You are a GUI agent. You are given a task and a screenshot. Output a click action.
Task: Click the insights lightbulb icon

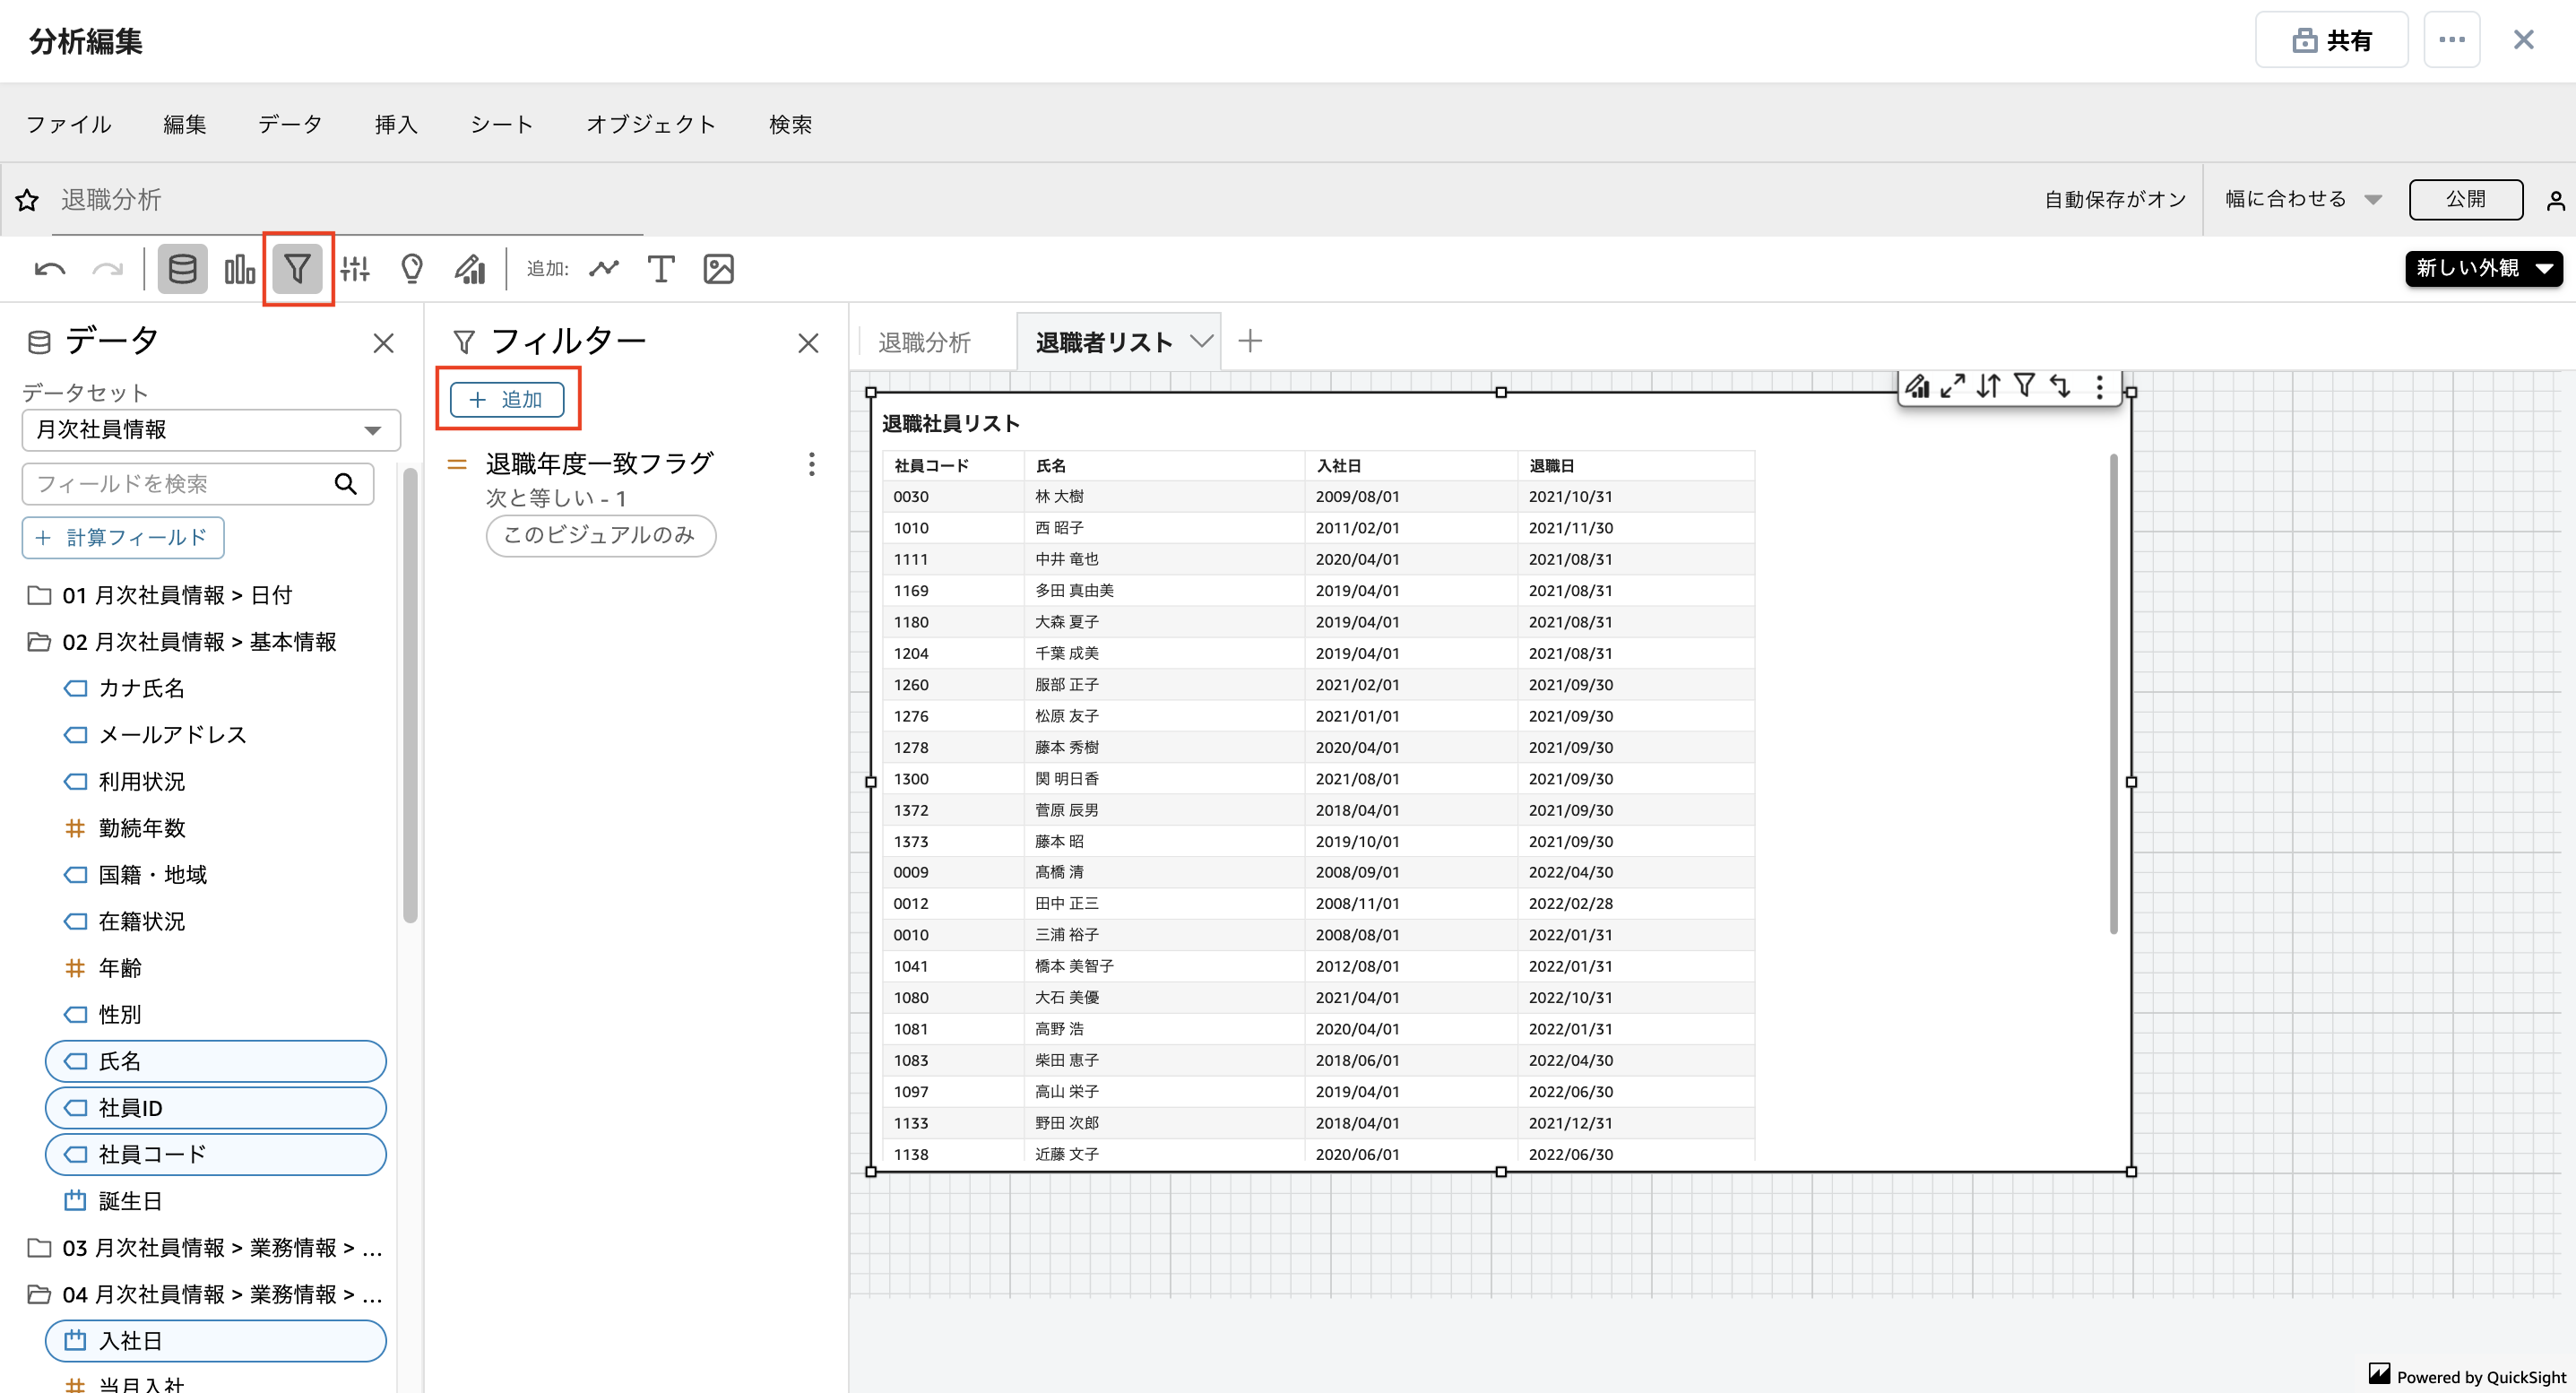(411, 268)
